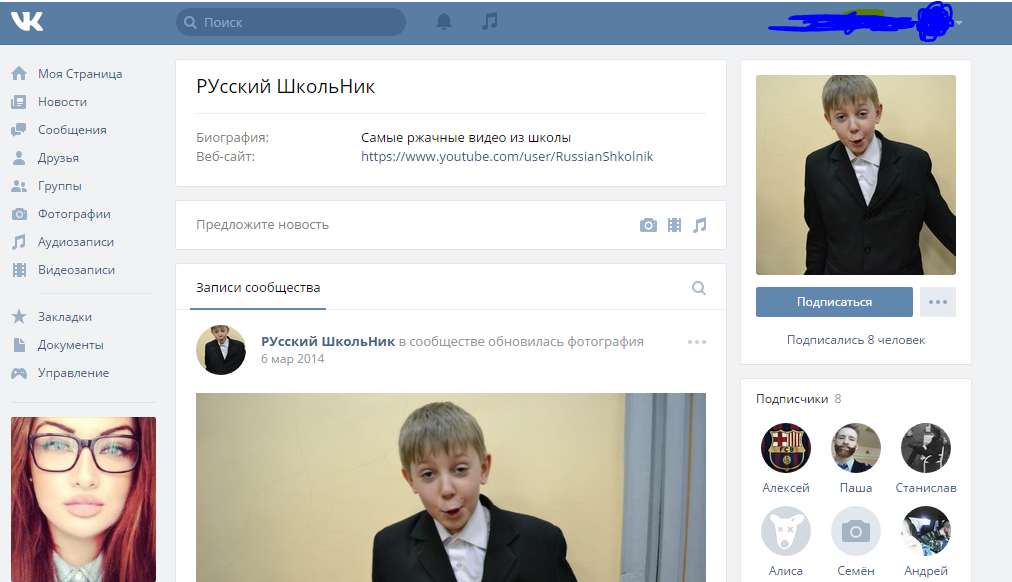Open Сообщения messages icon in sidebar

(x=19, y=130)
